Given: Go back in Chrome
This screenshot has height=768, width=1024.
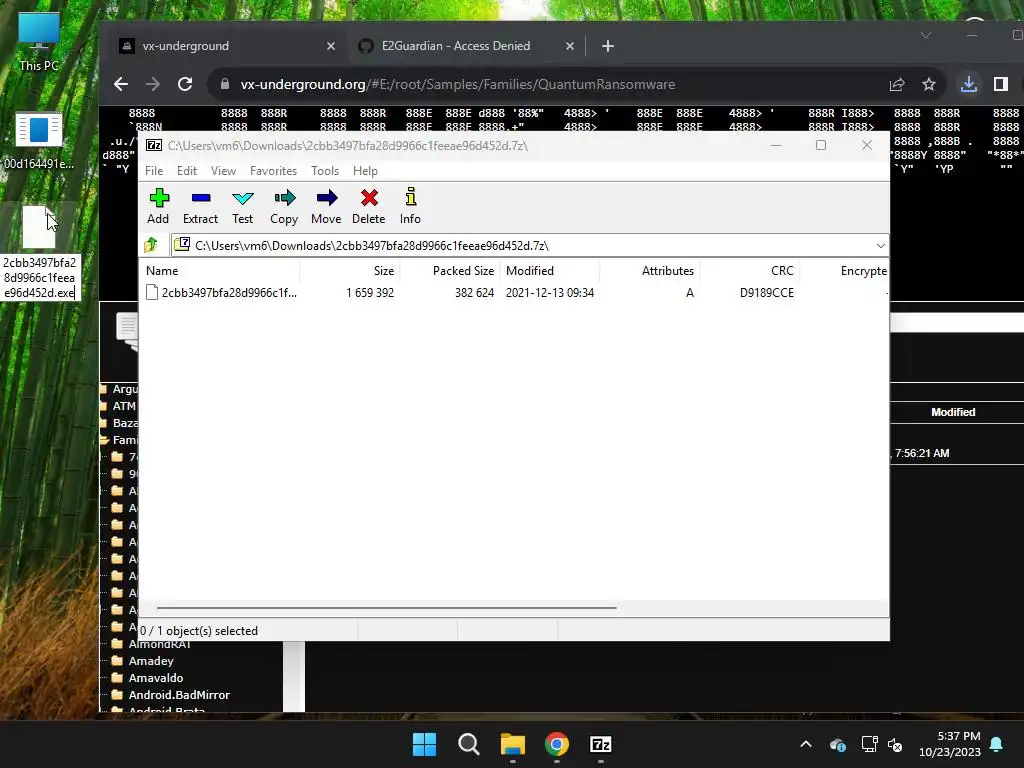Looking at the screenshot, I should tap(121, 84).
